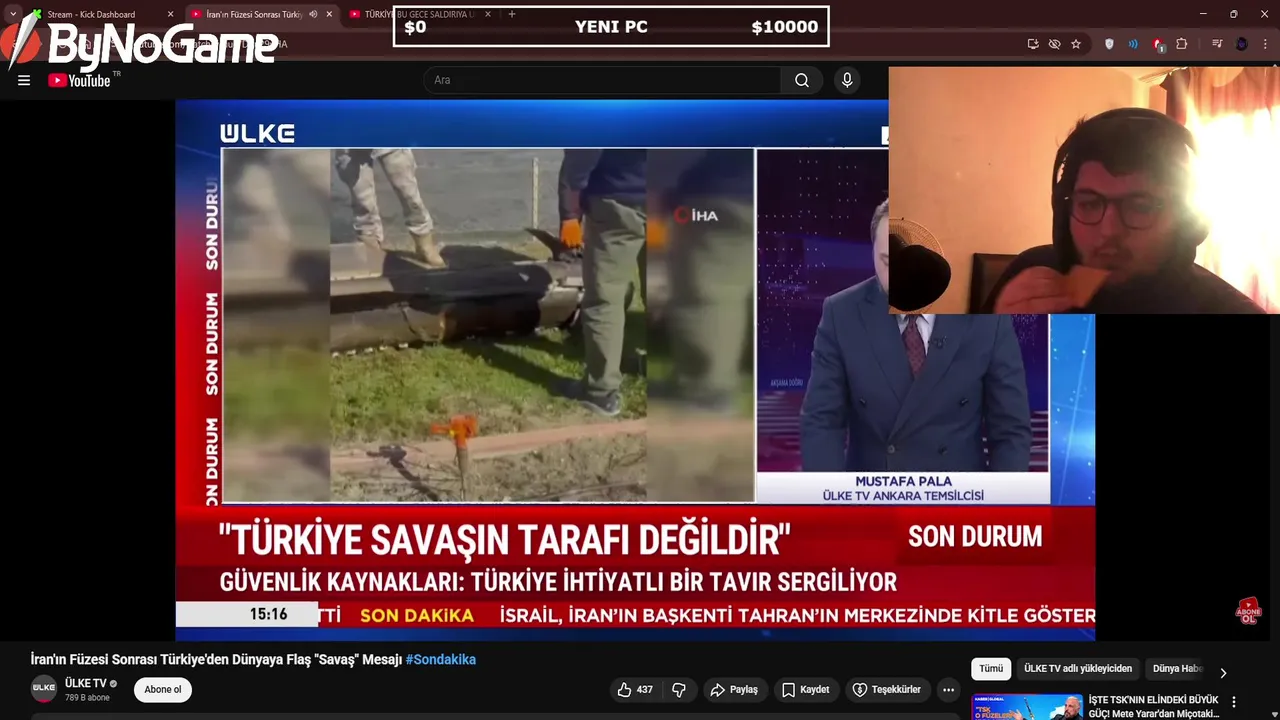Send thanks using Teşekkürler button
The image size is (1280, 720).
[x=887, y=690]
